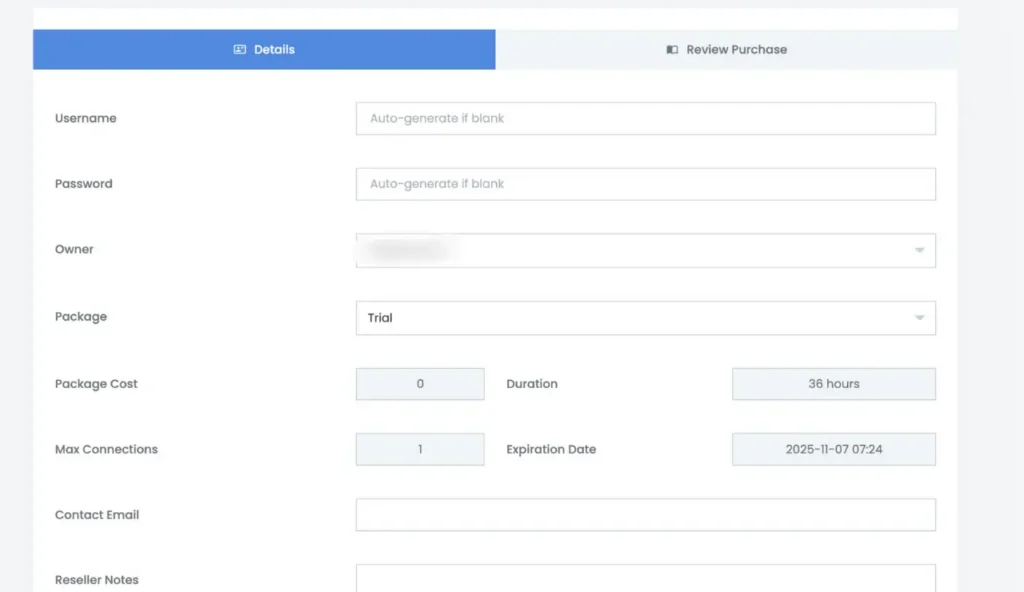Image resolution: width=1024 pixels, height=592 pixels.
Task: Open the Owner dropdown list
Action: (645, 250)
